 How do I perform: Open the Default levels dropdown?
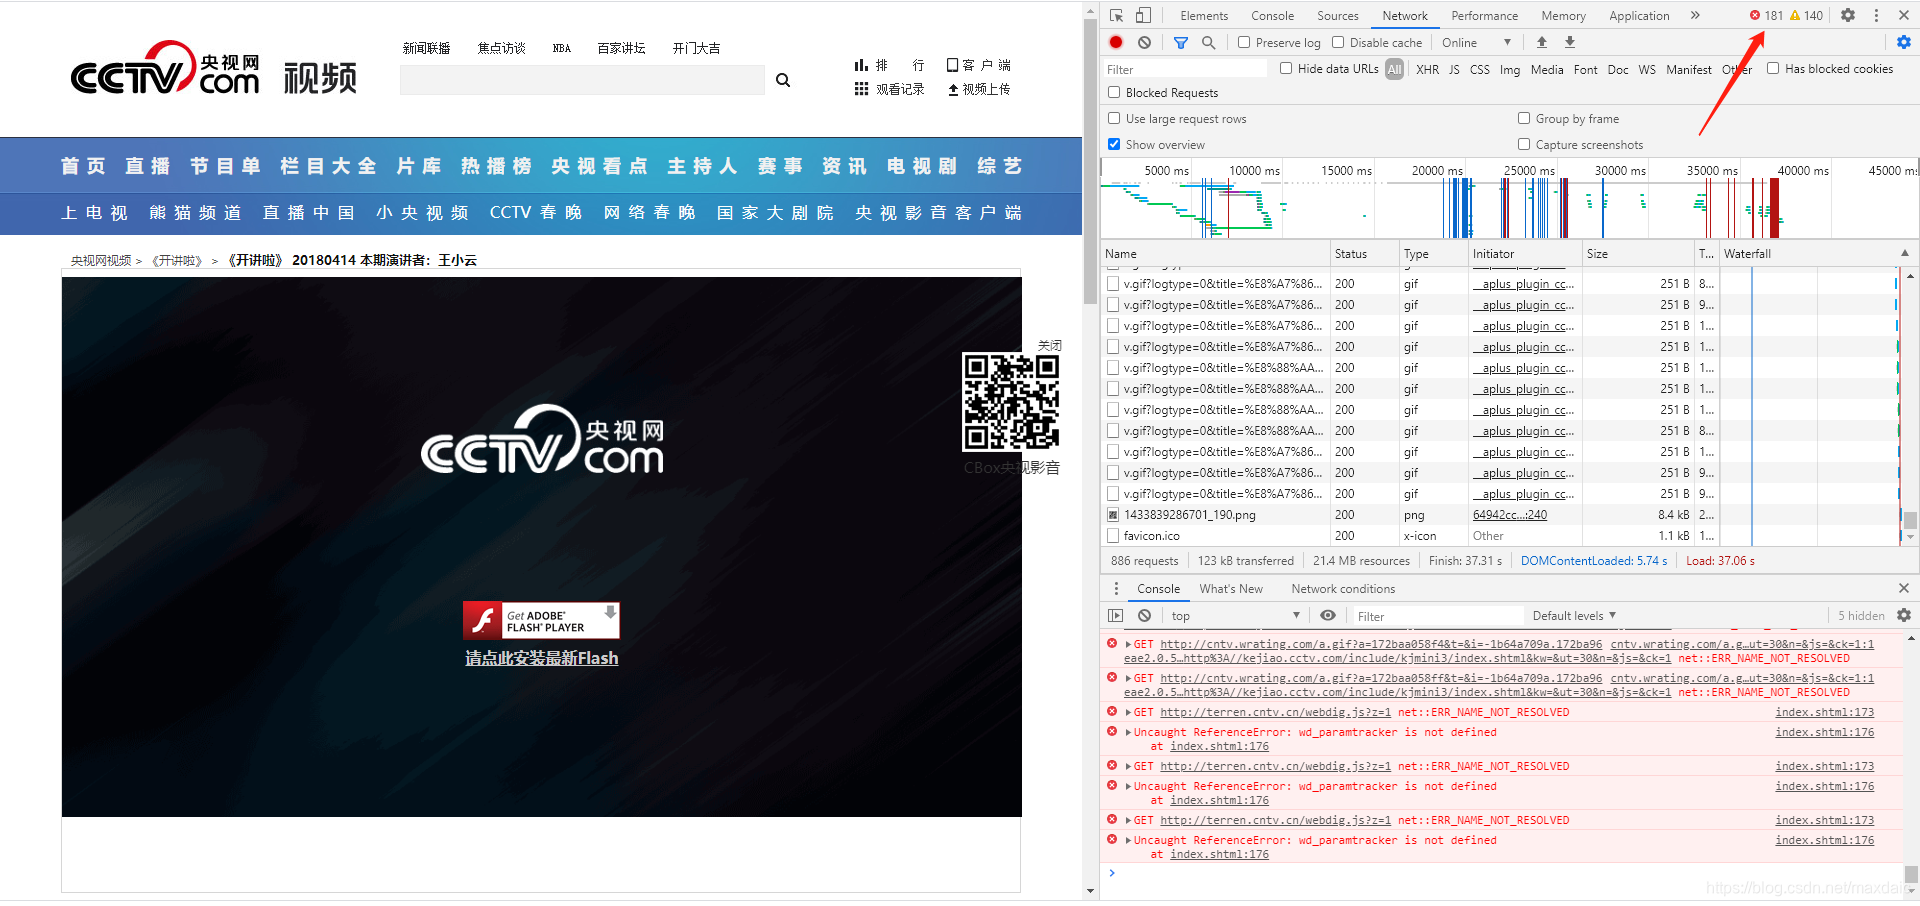[1574, 616]
